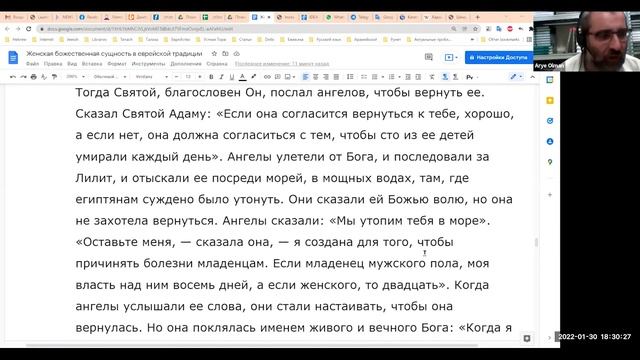Screen dimensions: 640x360
Task: Open Keep notes in side panel
Action: click(550, 100)
